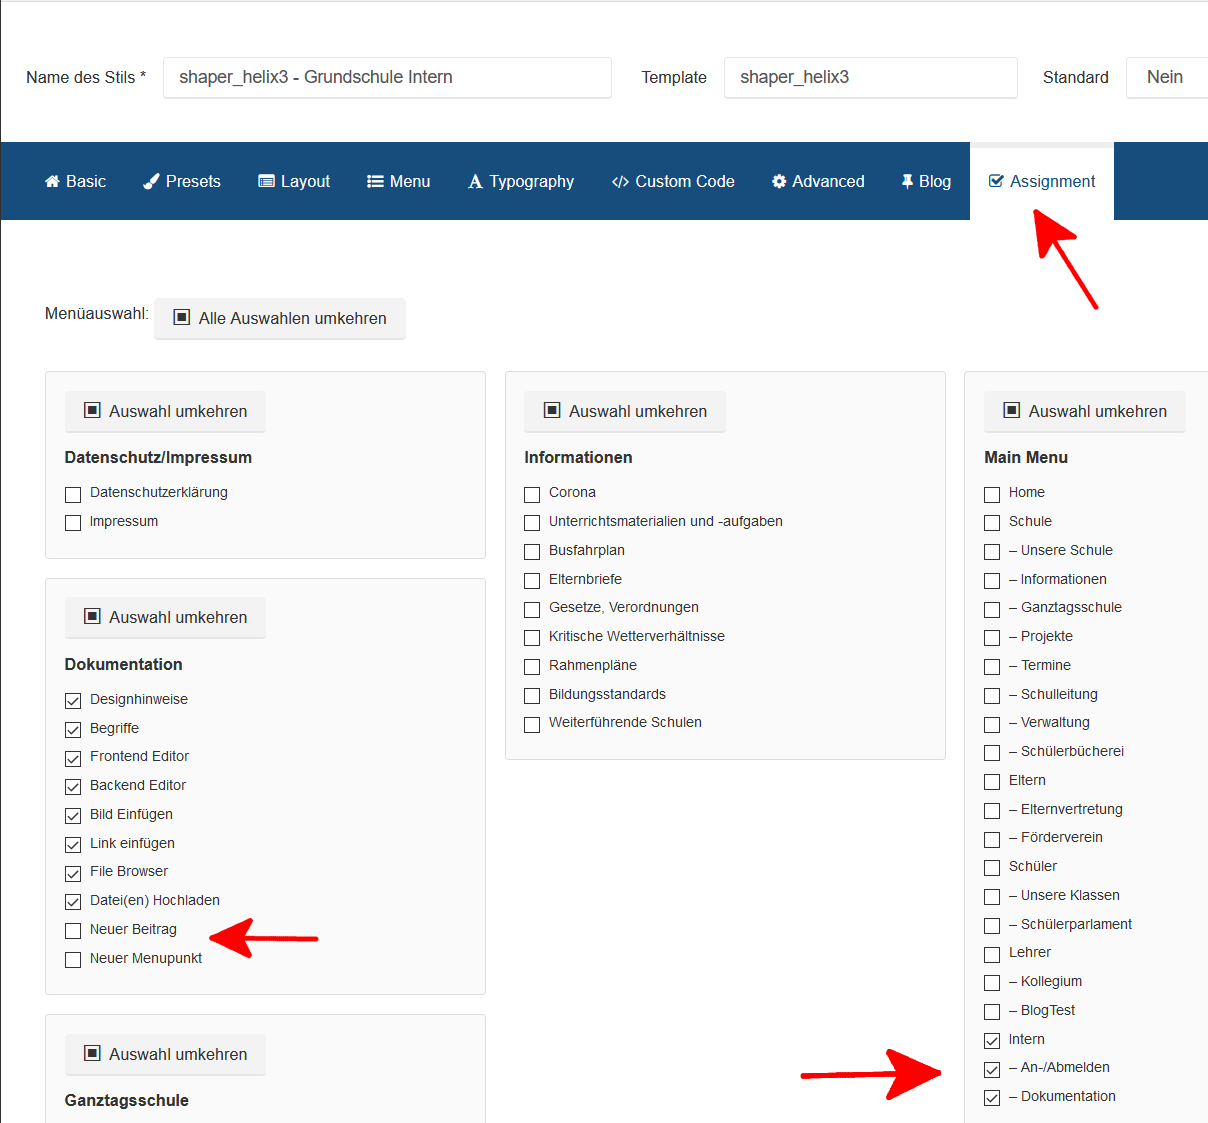Click the code brackets icon for Custom Code

point(620,182)
